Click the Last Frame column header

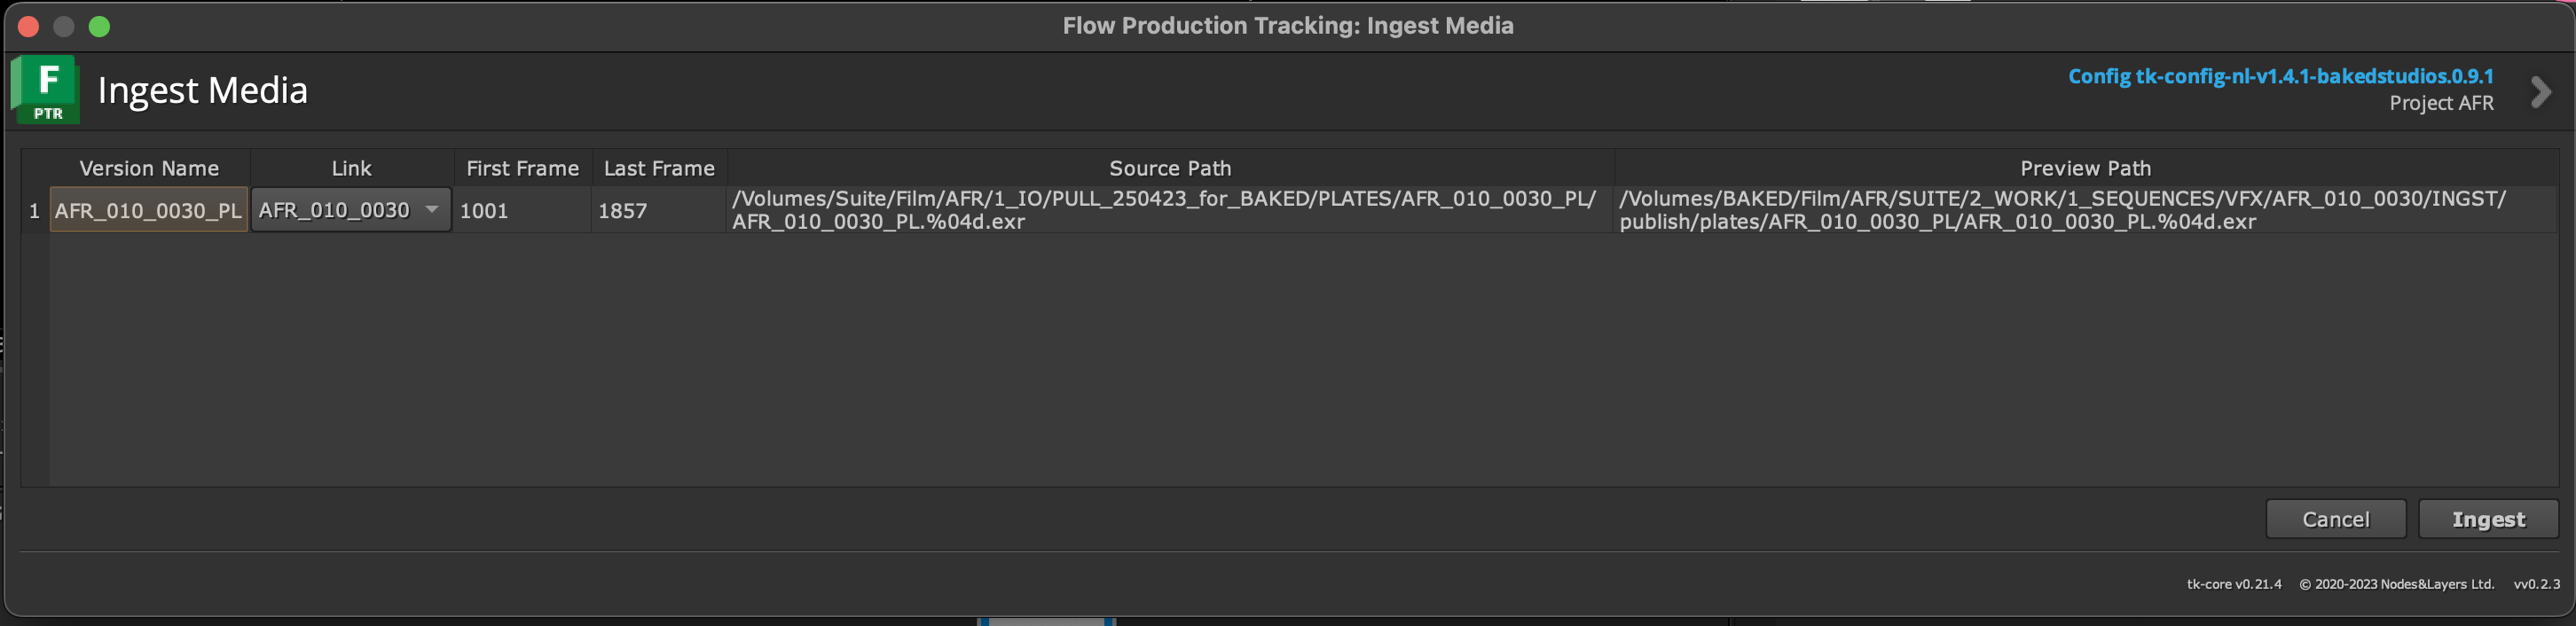(x=659, y=168)
